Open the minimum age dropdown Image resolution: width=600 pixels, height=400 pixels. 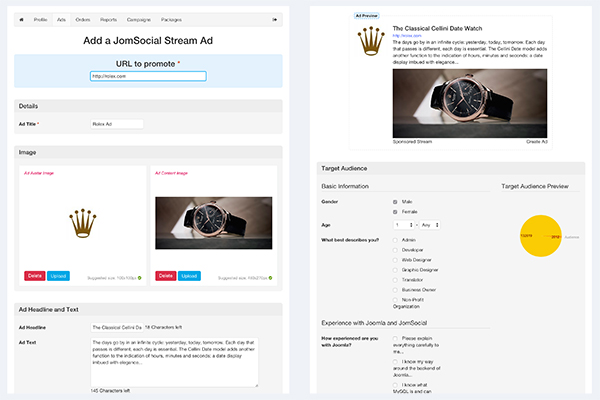click(404, 225)
